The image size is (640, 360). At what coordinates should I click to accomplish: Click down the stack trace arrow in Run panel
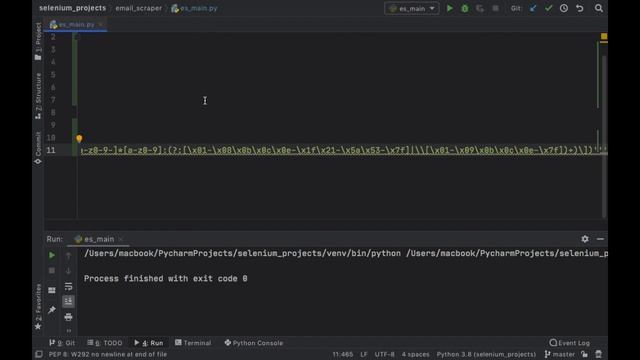(x=68, y=271)
